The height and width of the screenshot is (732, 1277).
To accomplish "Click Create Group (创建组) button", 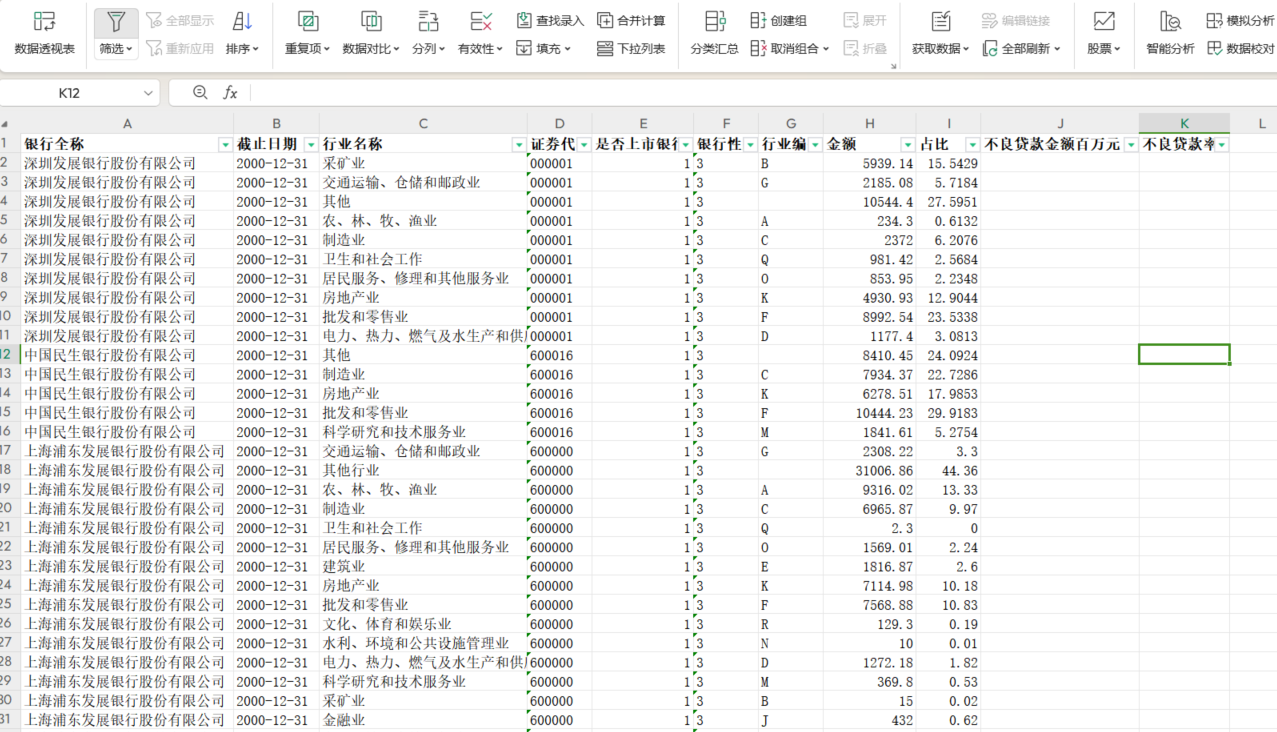I will point(779,20).
